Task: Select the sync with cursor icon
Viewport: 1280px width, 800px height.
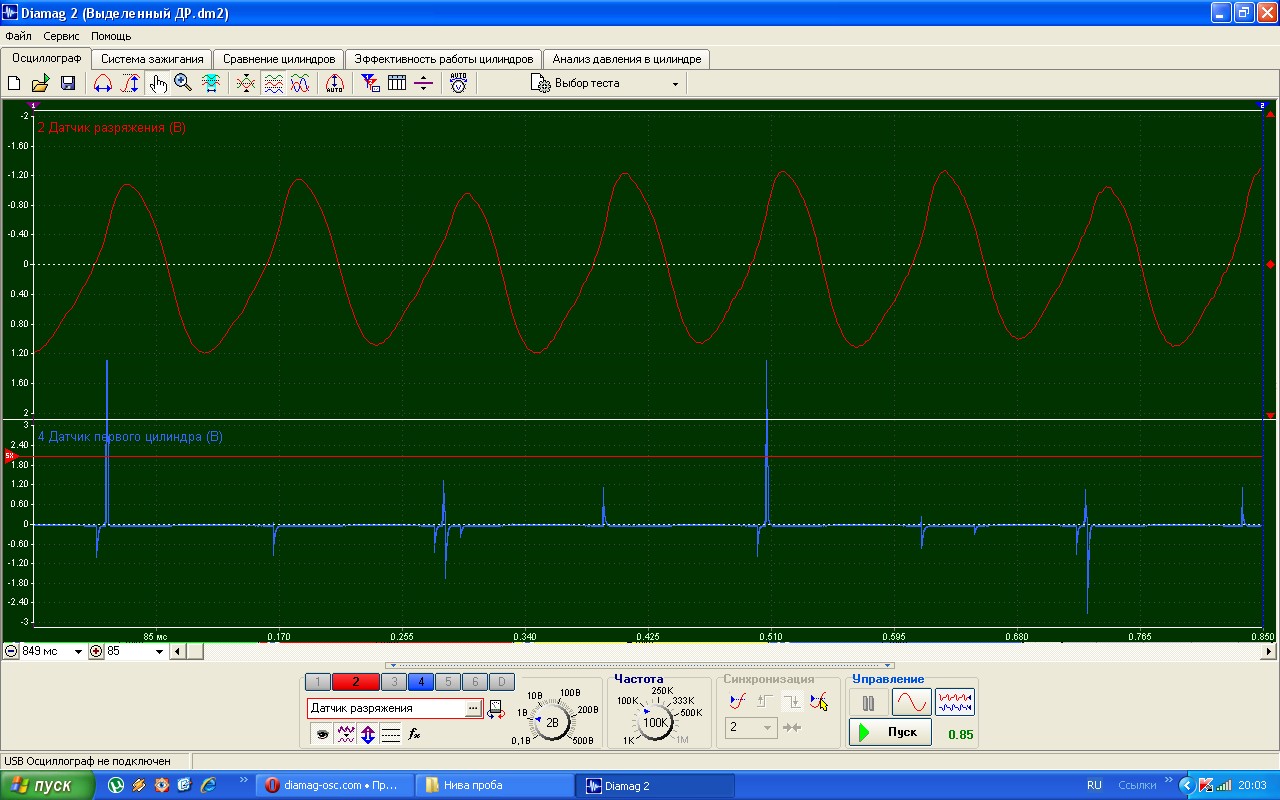Action: [x=819, y=701]
